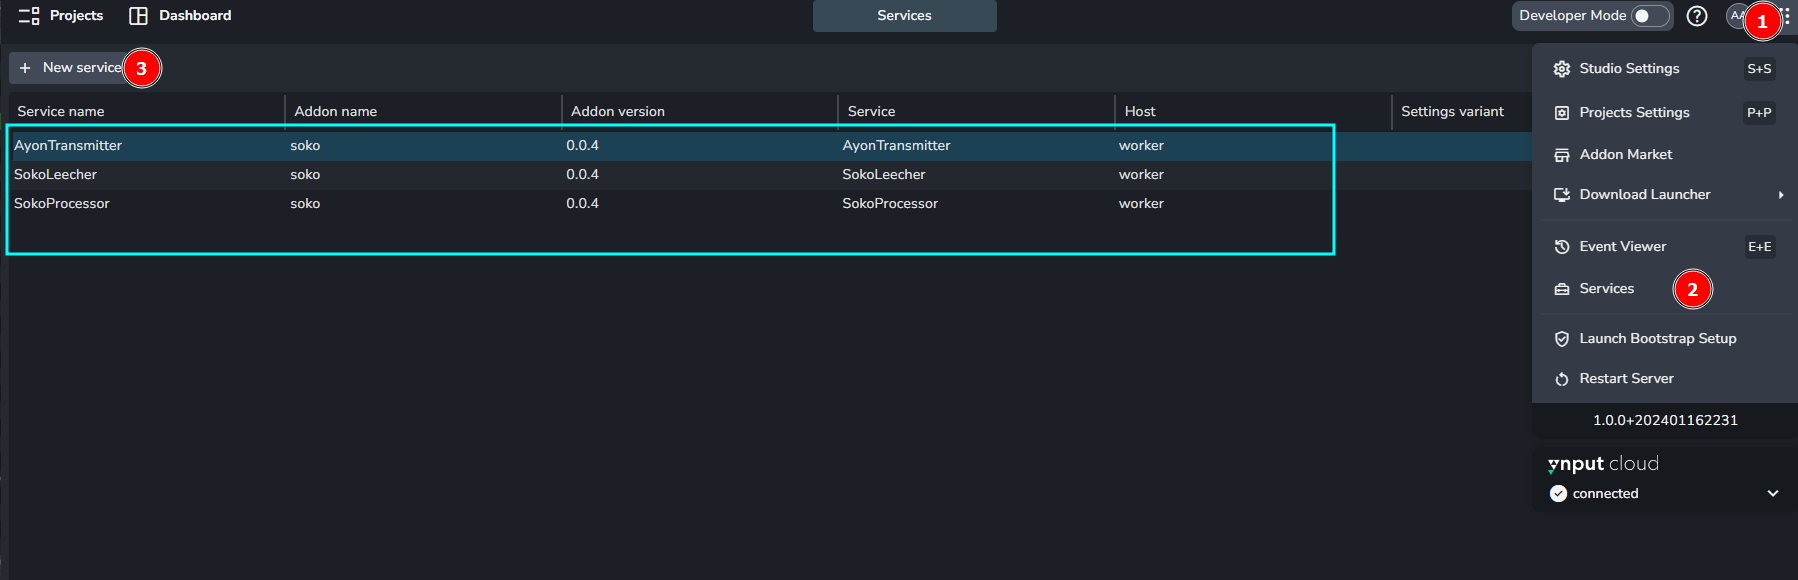
Task: Sort by the Service name column header
Action: (61, 112)
